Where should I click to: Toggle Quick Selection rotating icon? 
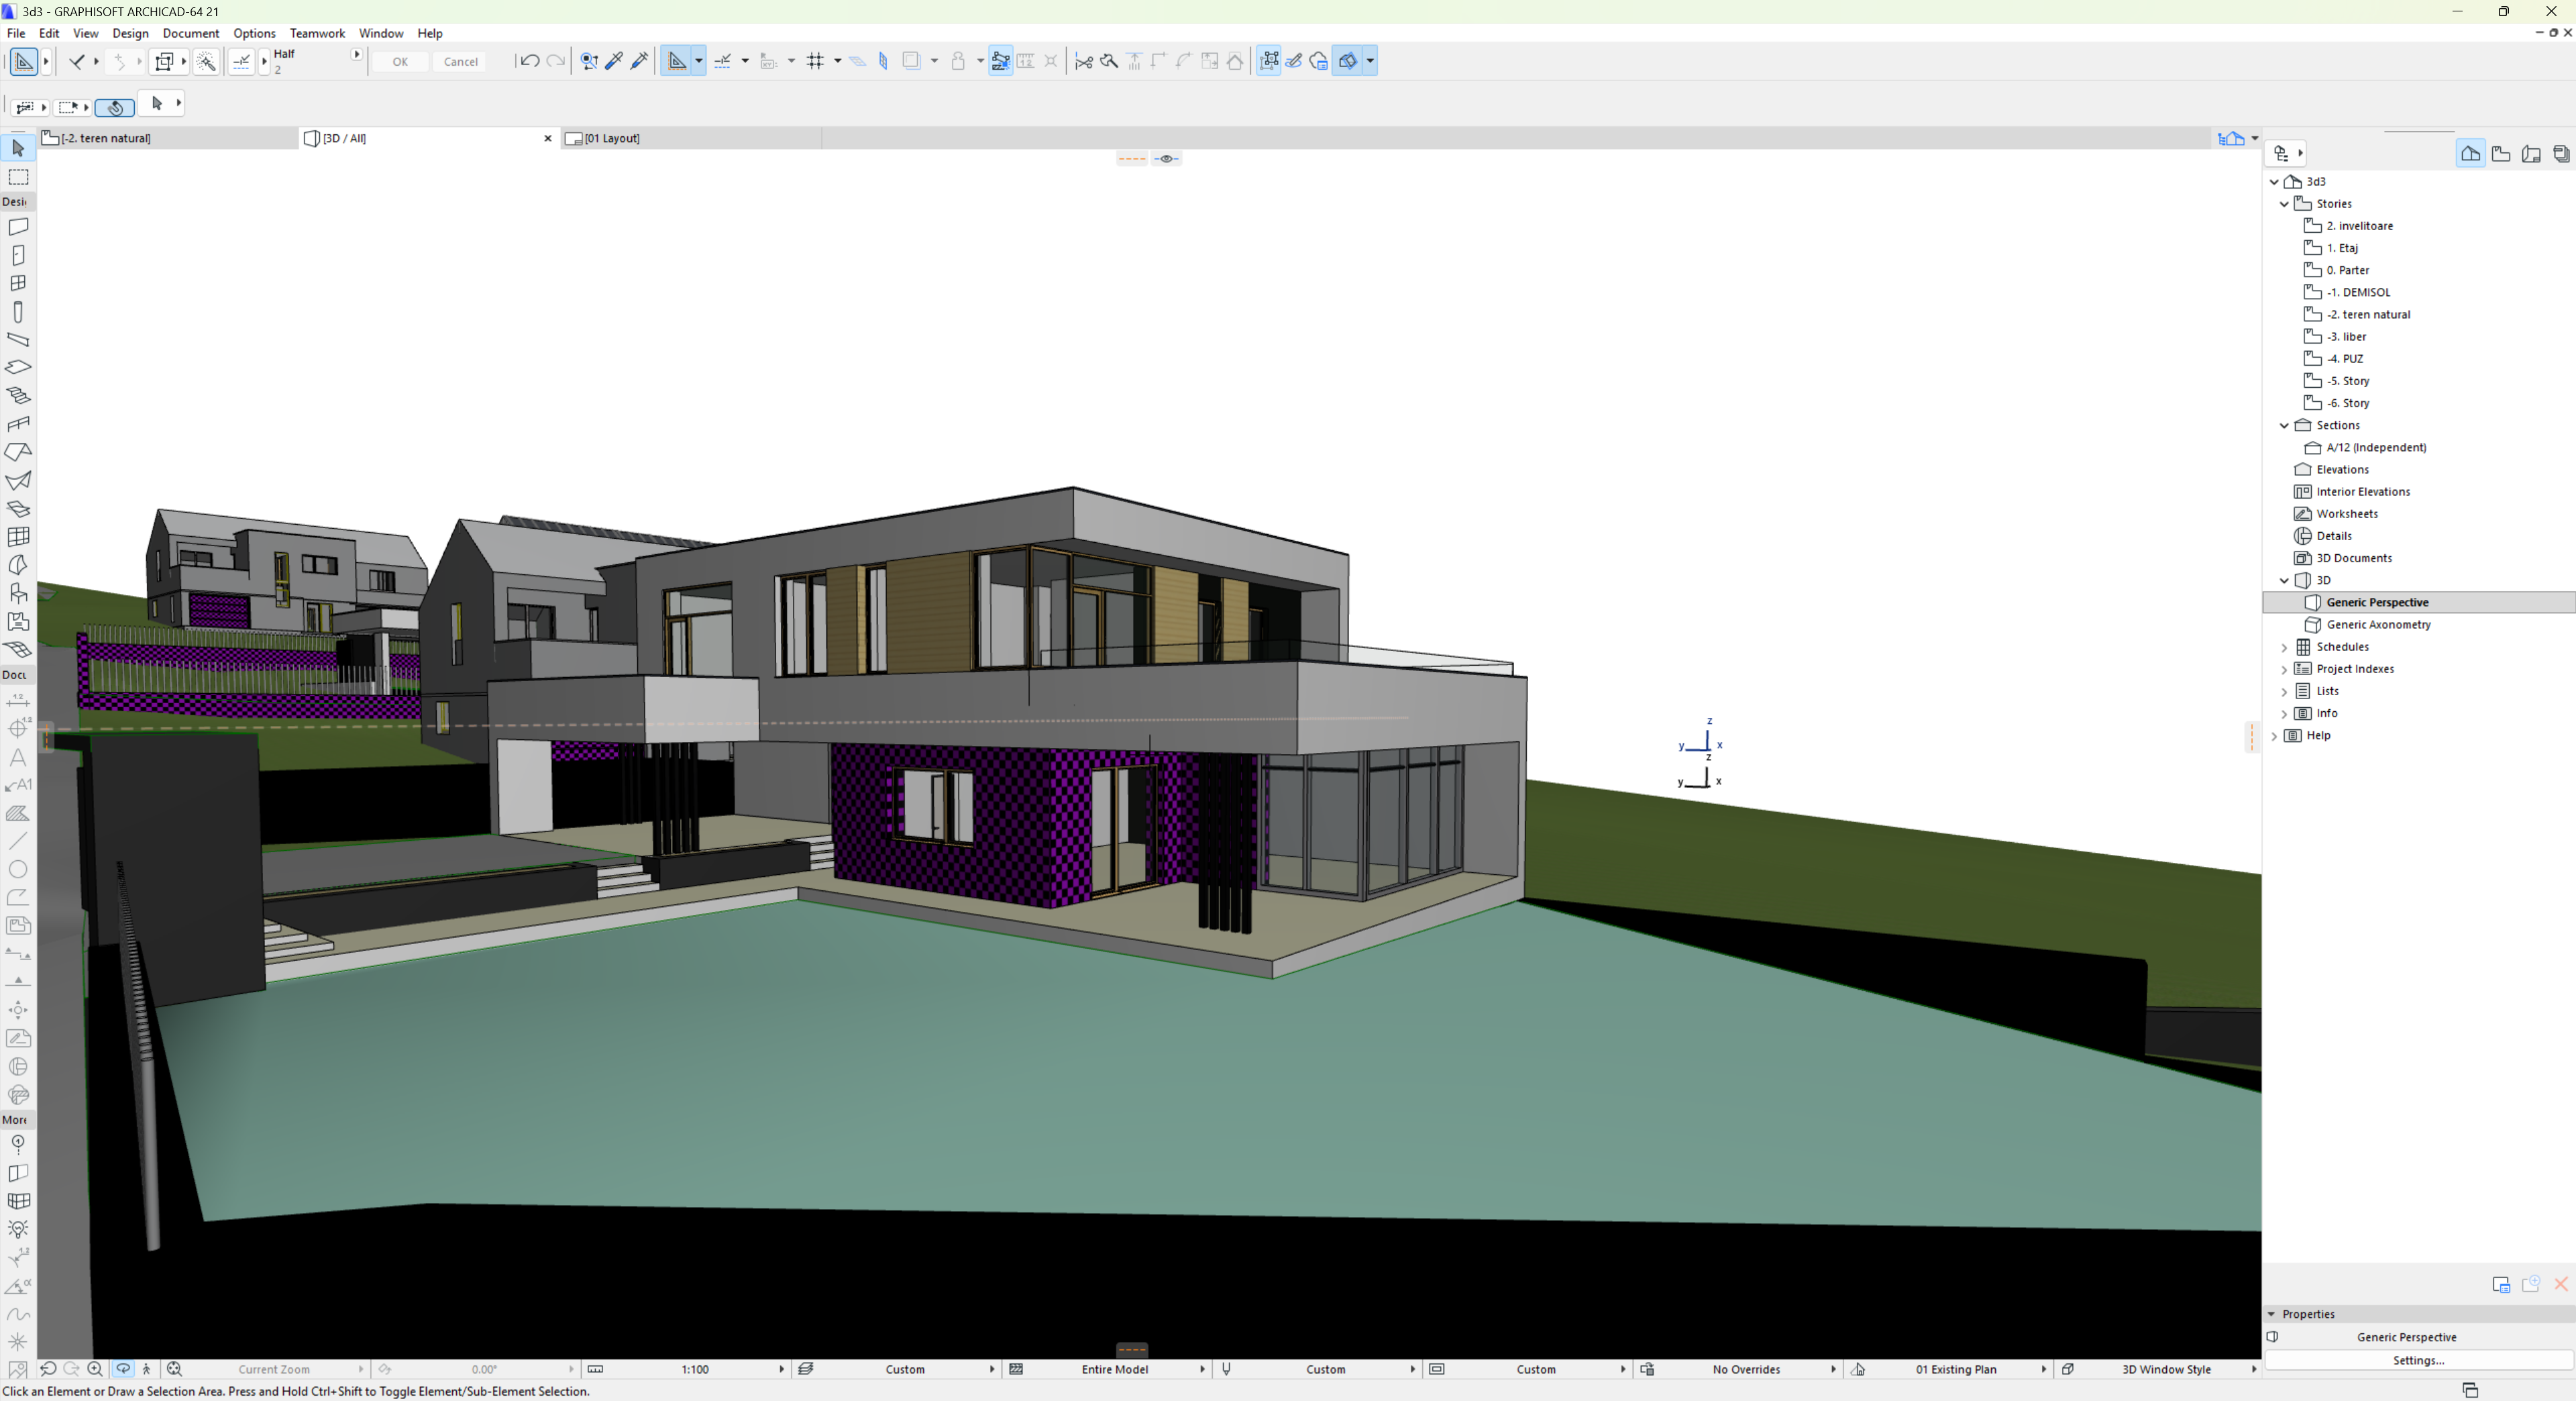[x=115, y=107]
